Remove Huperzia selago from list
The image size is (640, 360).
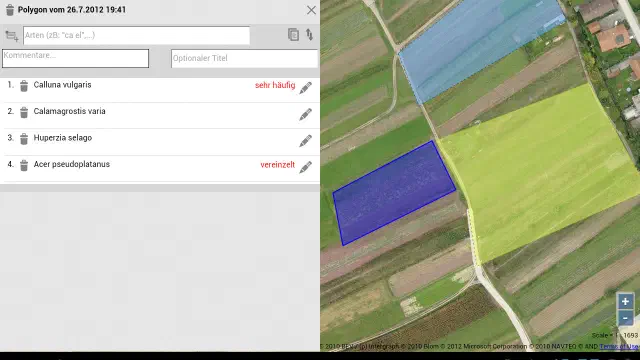coord(24,139)
